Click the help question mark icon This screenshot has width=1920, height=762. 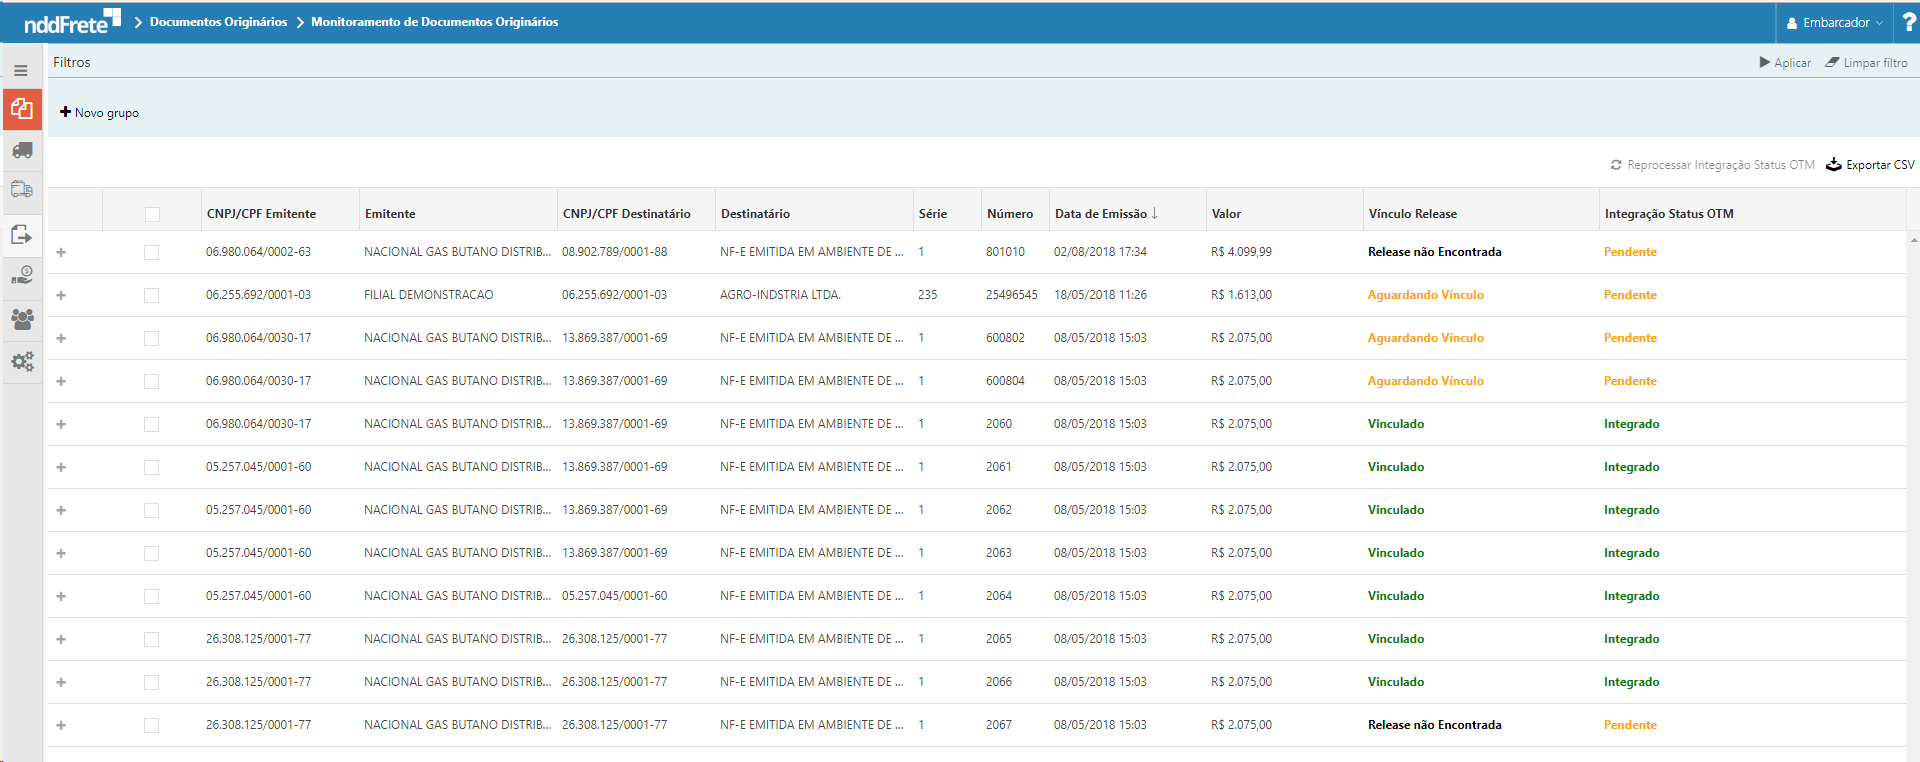point(1908,22)
